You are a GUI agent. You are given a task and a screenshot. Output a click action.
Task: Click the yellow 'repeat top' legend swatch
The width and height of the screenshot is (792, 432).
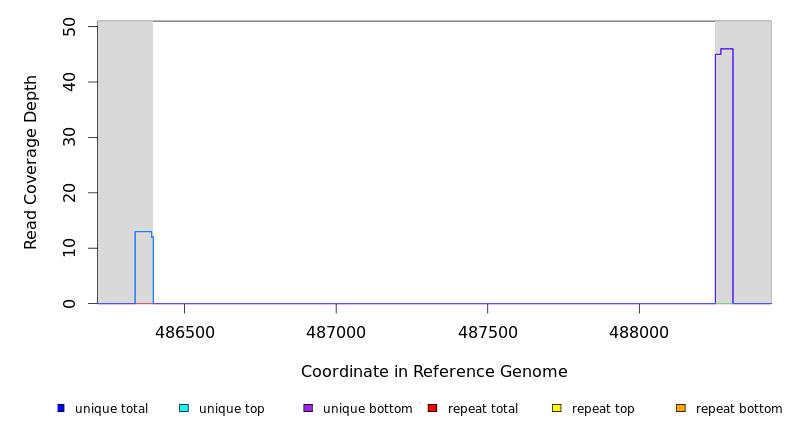point(556,408)
